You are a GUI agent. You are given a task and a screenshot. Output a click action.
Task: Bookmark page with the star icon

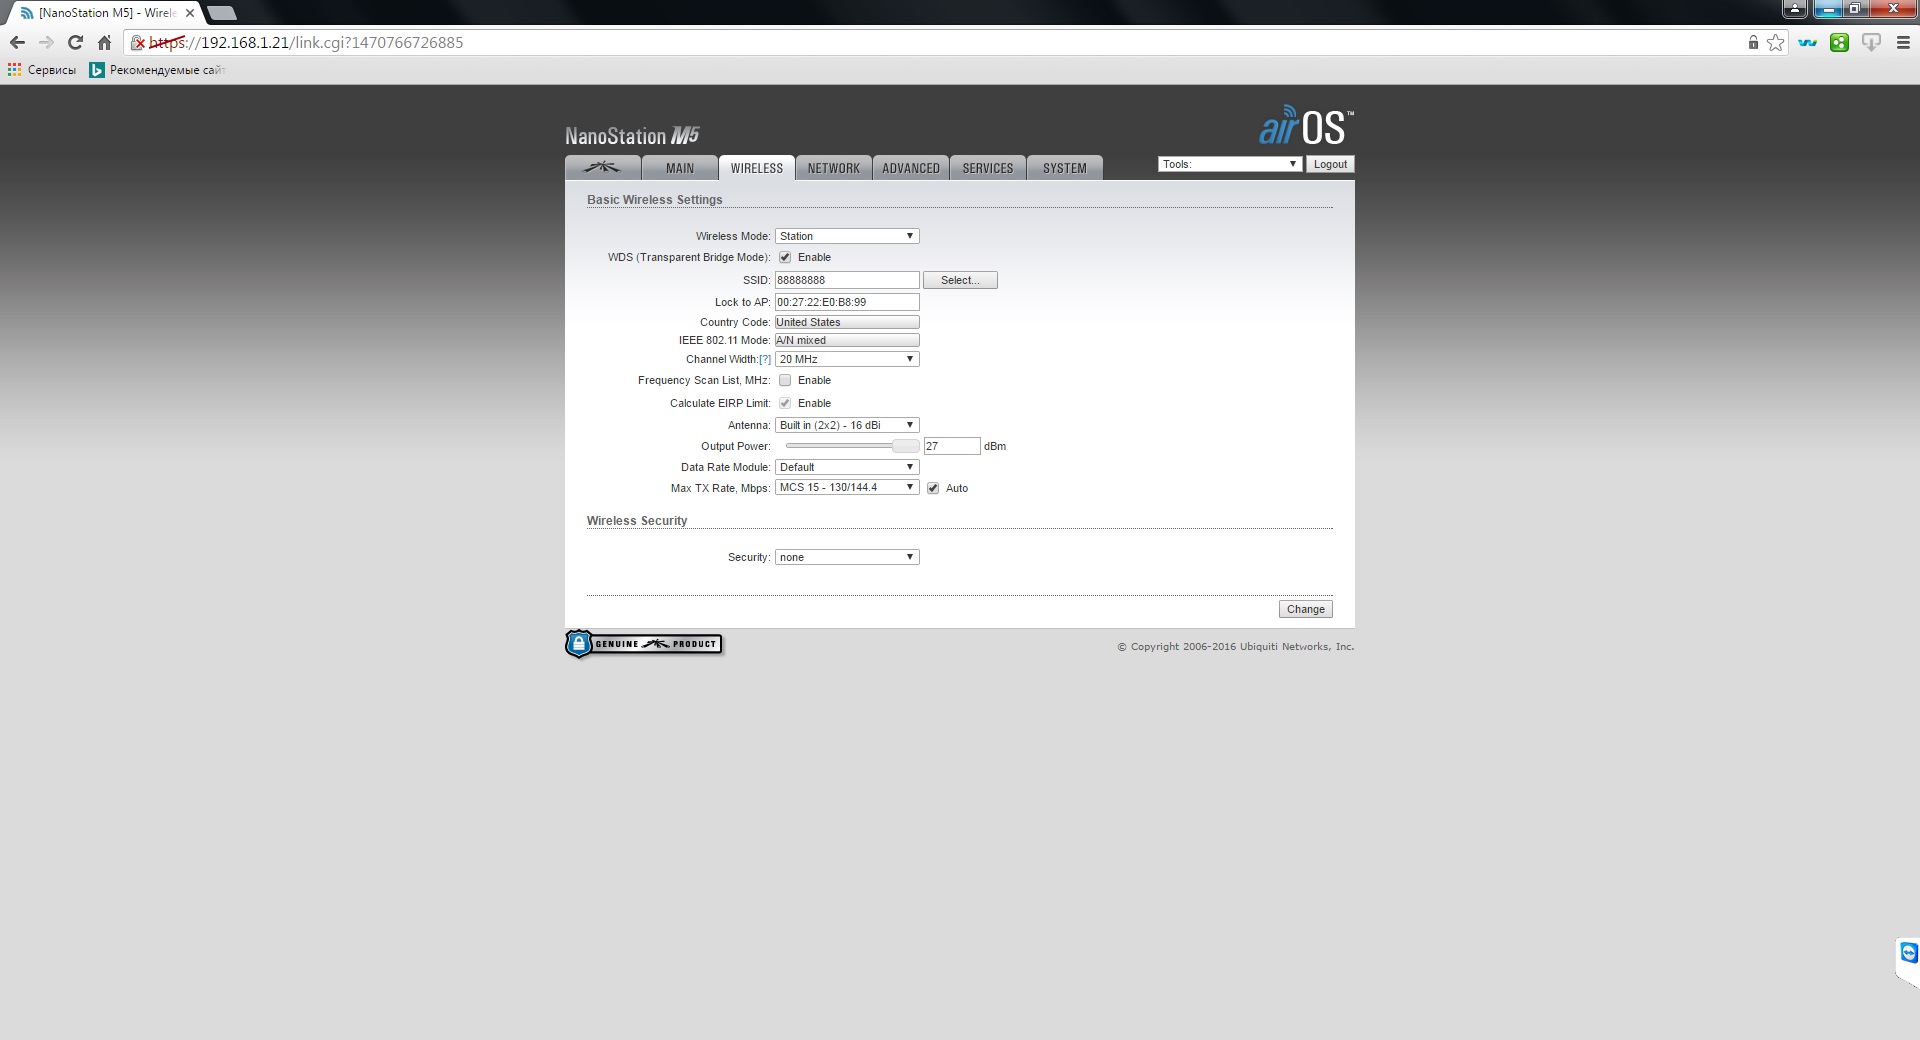pos(1775,42)
